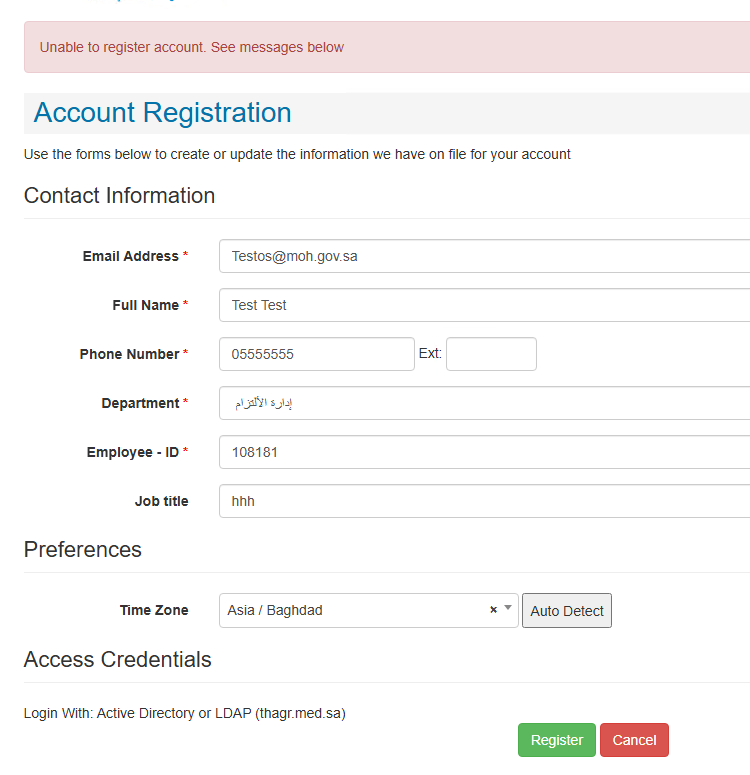This screenshot has width=750, height=775.
Task: Click the Auto Detect button
Action: [x=567, y=610]
